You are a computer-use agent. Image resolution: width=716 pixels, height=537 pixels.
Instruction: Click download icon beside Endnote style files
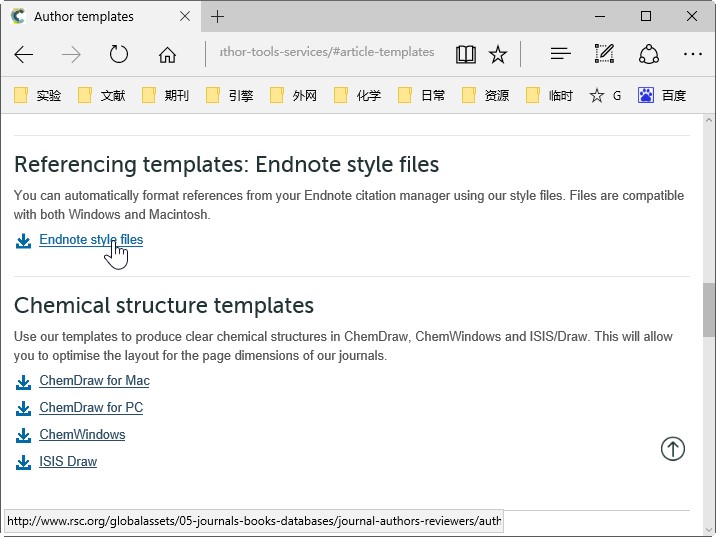click(23, 241)
